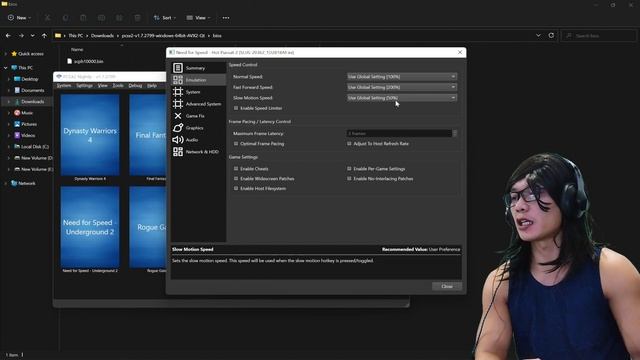
Task: Expand the address bar history dropdown
Action: [x=538, y=36]
